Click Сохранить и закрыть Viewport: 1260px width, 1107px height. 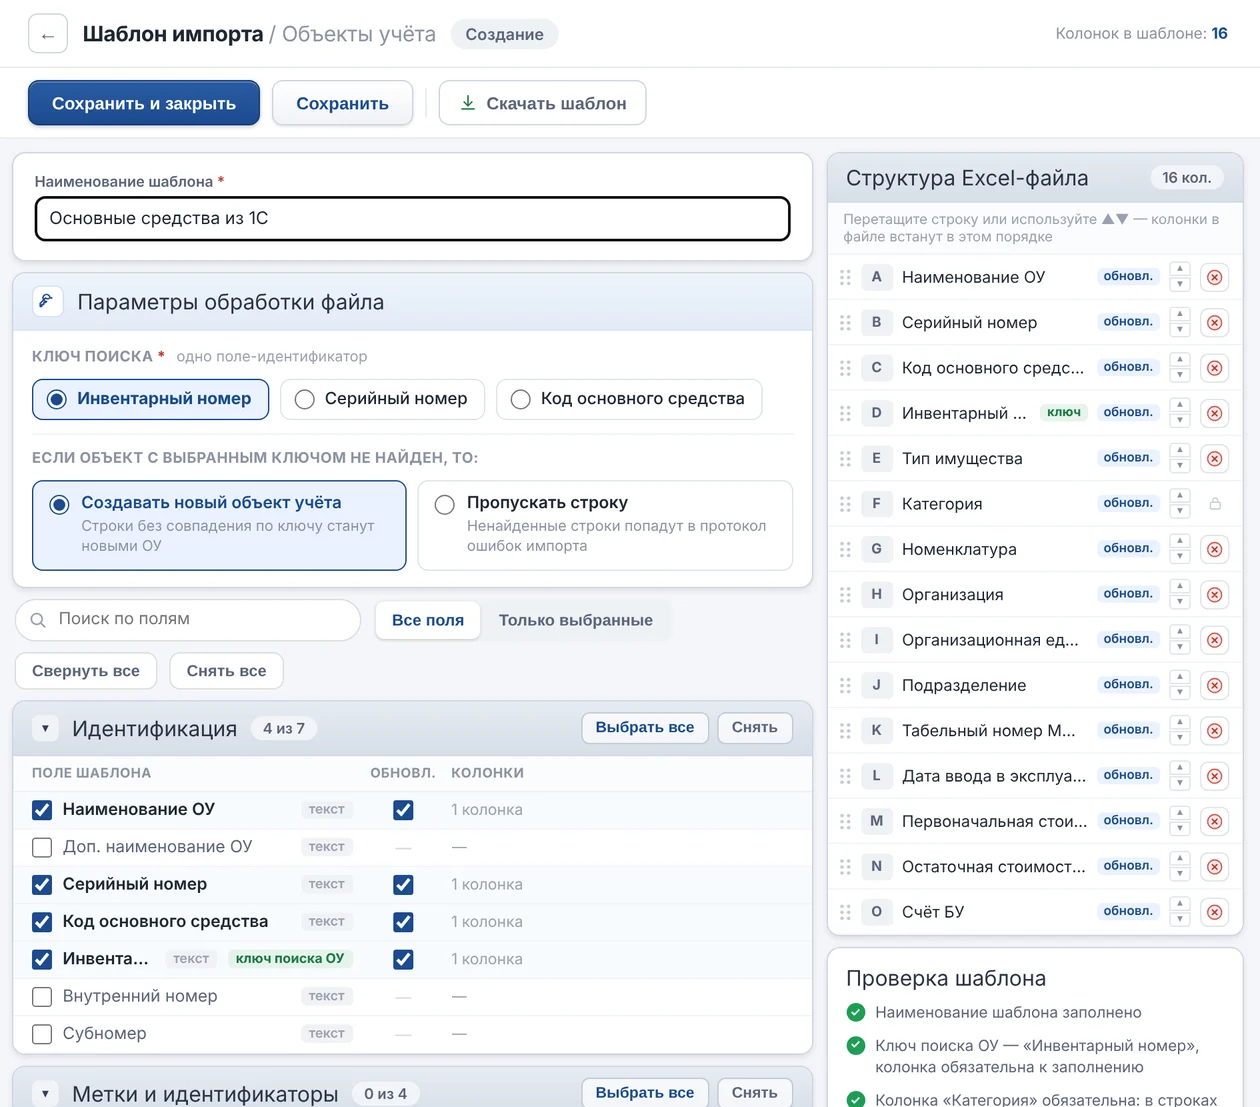pyautogui.click(x=144, y=103)
